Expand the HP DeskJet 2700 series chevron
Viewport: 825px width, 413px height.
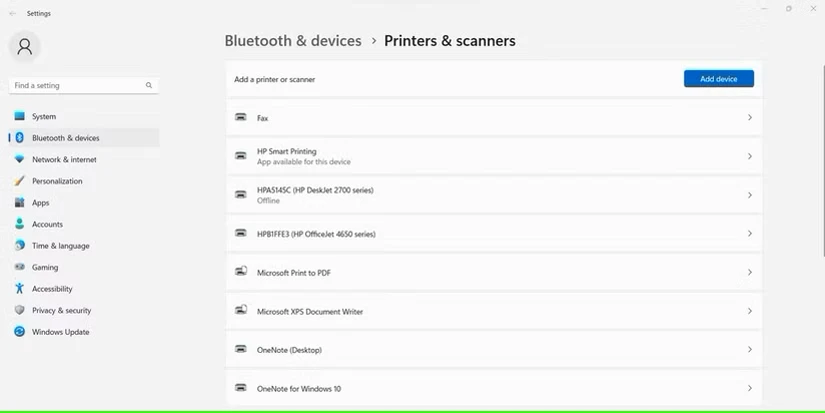click(x=750, y=195)
